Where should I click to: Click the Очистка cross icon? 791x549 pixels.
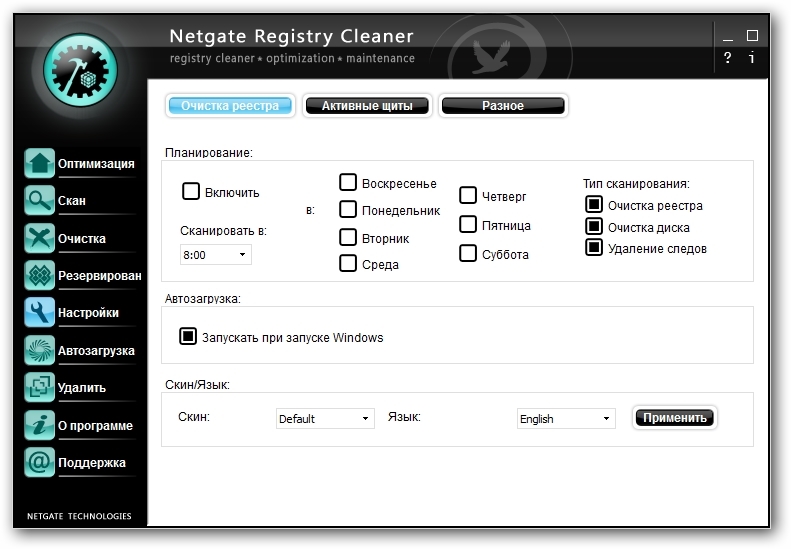39,239
